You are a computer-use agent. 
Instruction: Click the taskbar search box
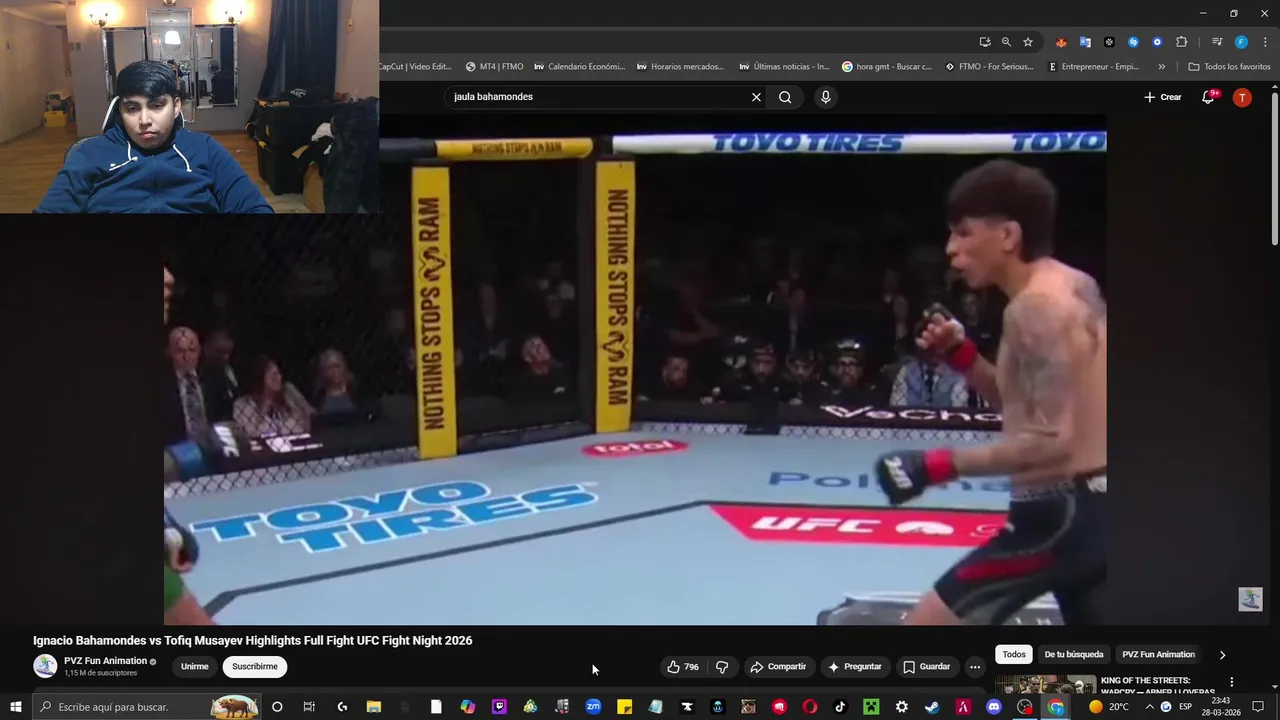(147, 707)
